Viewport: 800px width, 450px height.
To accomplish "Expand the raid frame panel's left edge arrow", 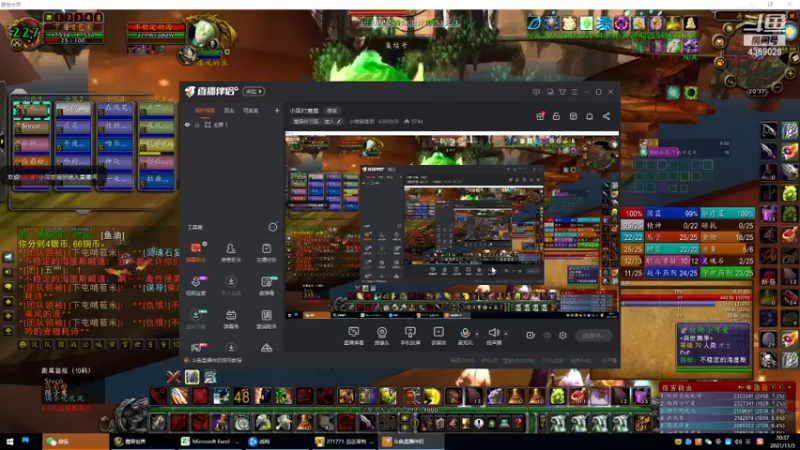I will (2, 141).
